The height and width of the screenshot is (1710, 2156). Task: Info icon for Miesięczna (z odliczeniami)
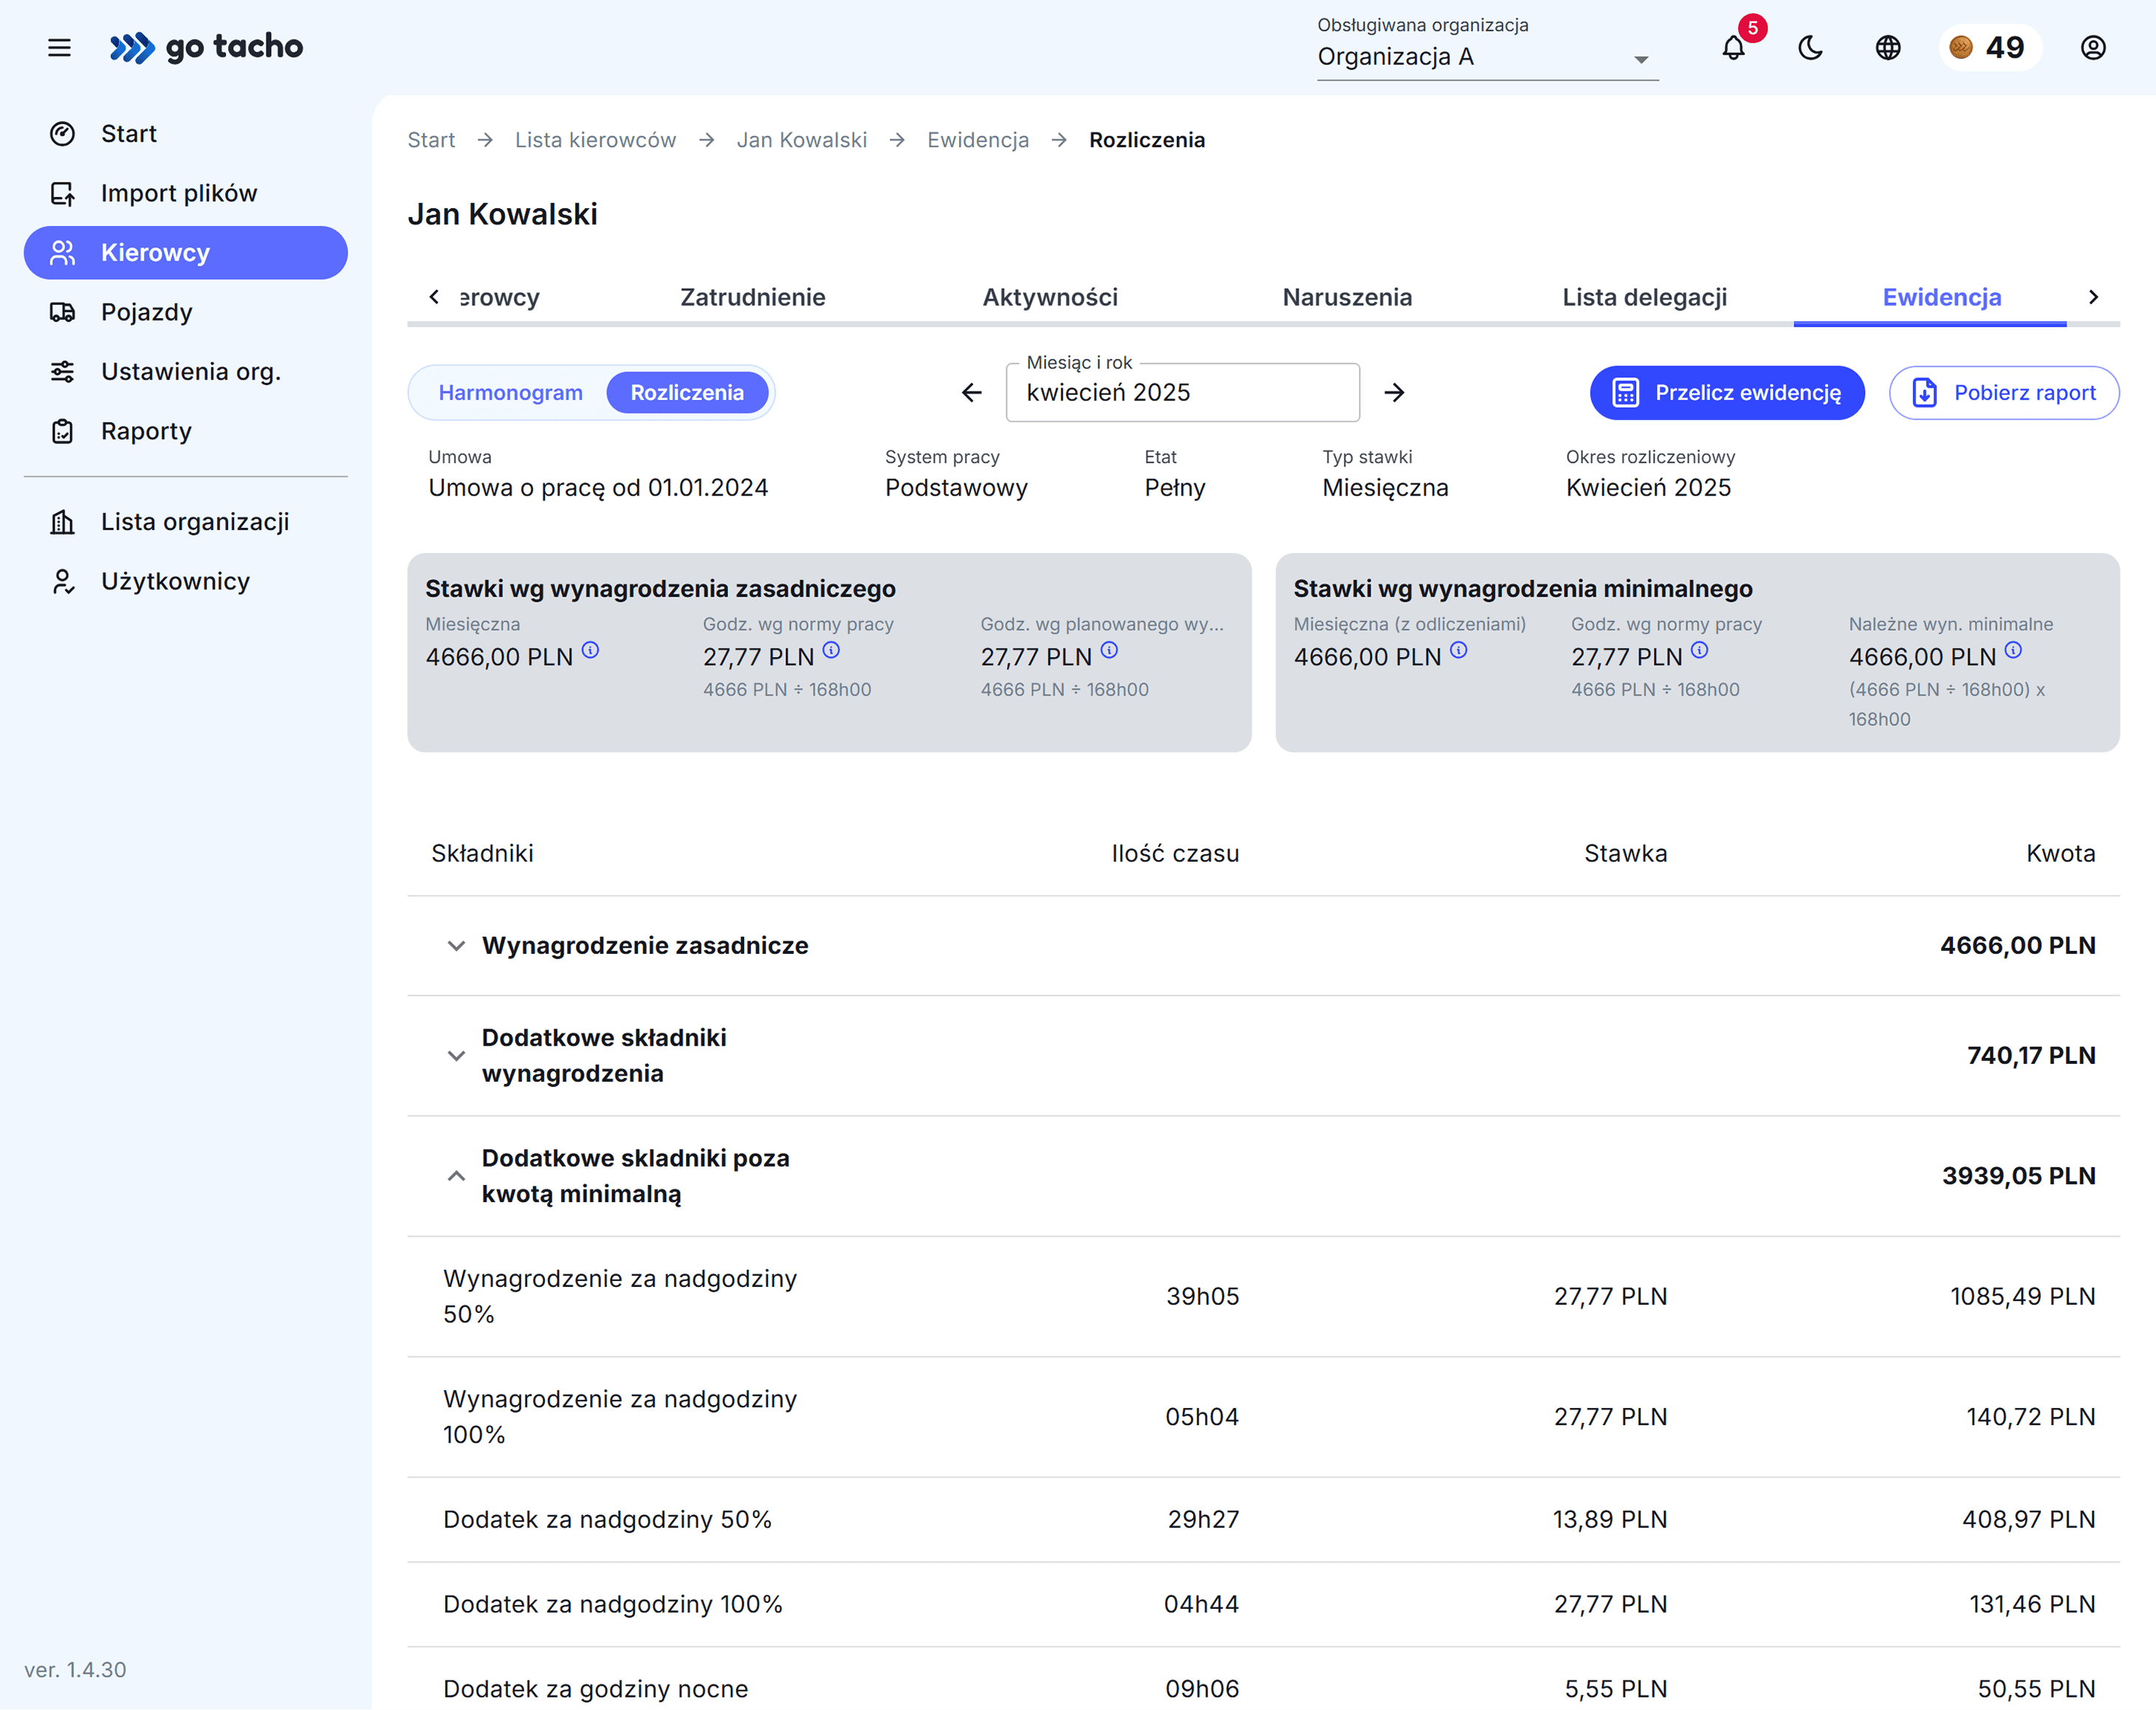point(1459,650)
